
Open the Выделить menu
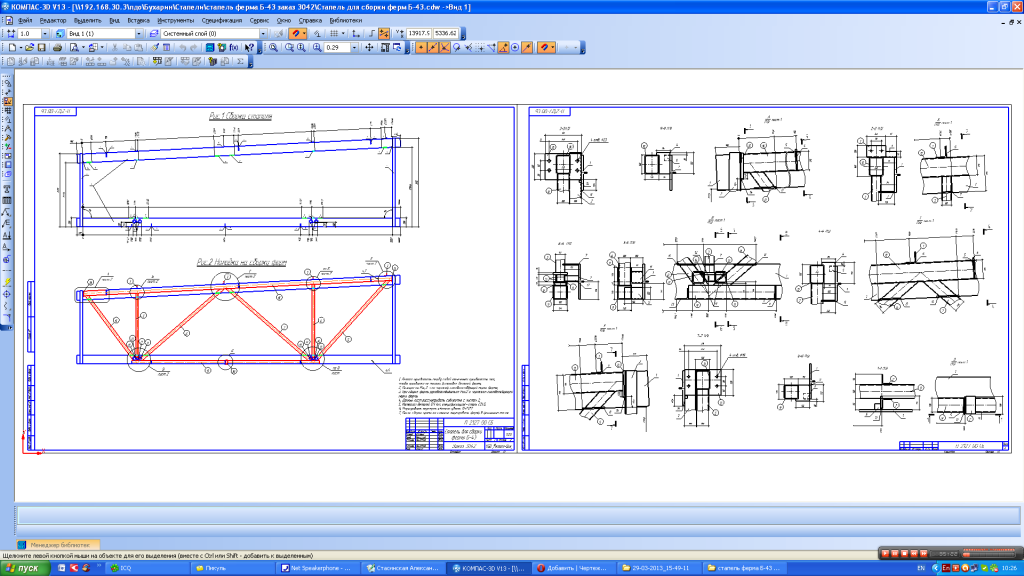tap(87, 20)
